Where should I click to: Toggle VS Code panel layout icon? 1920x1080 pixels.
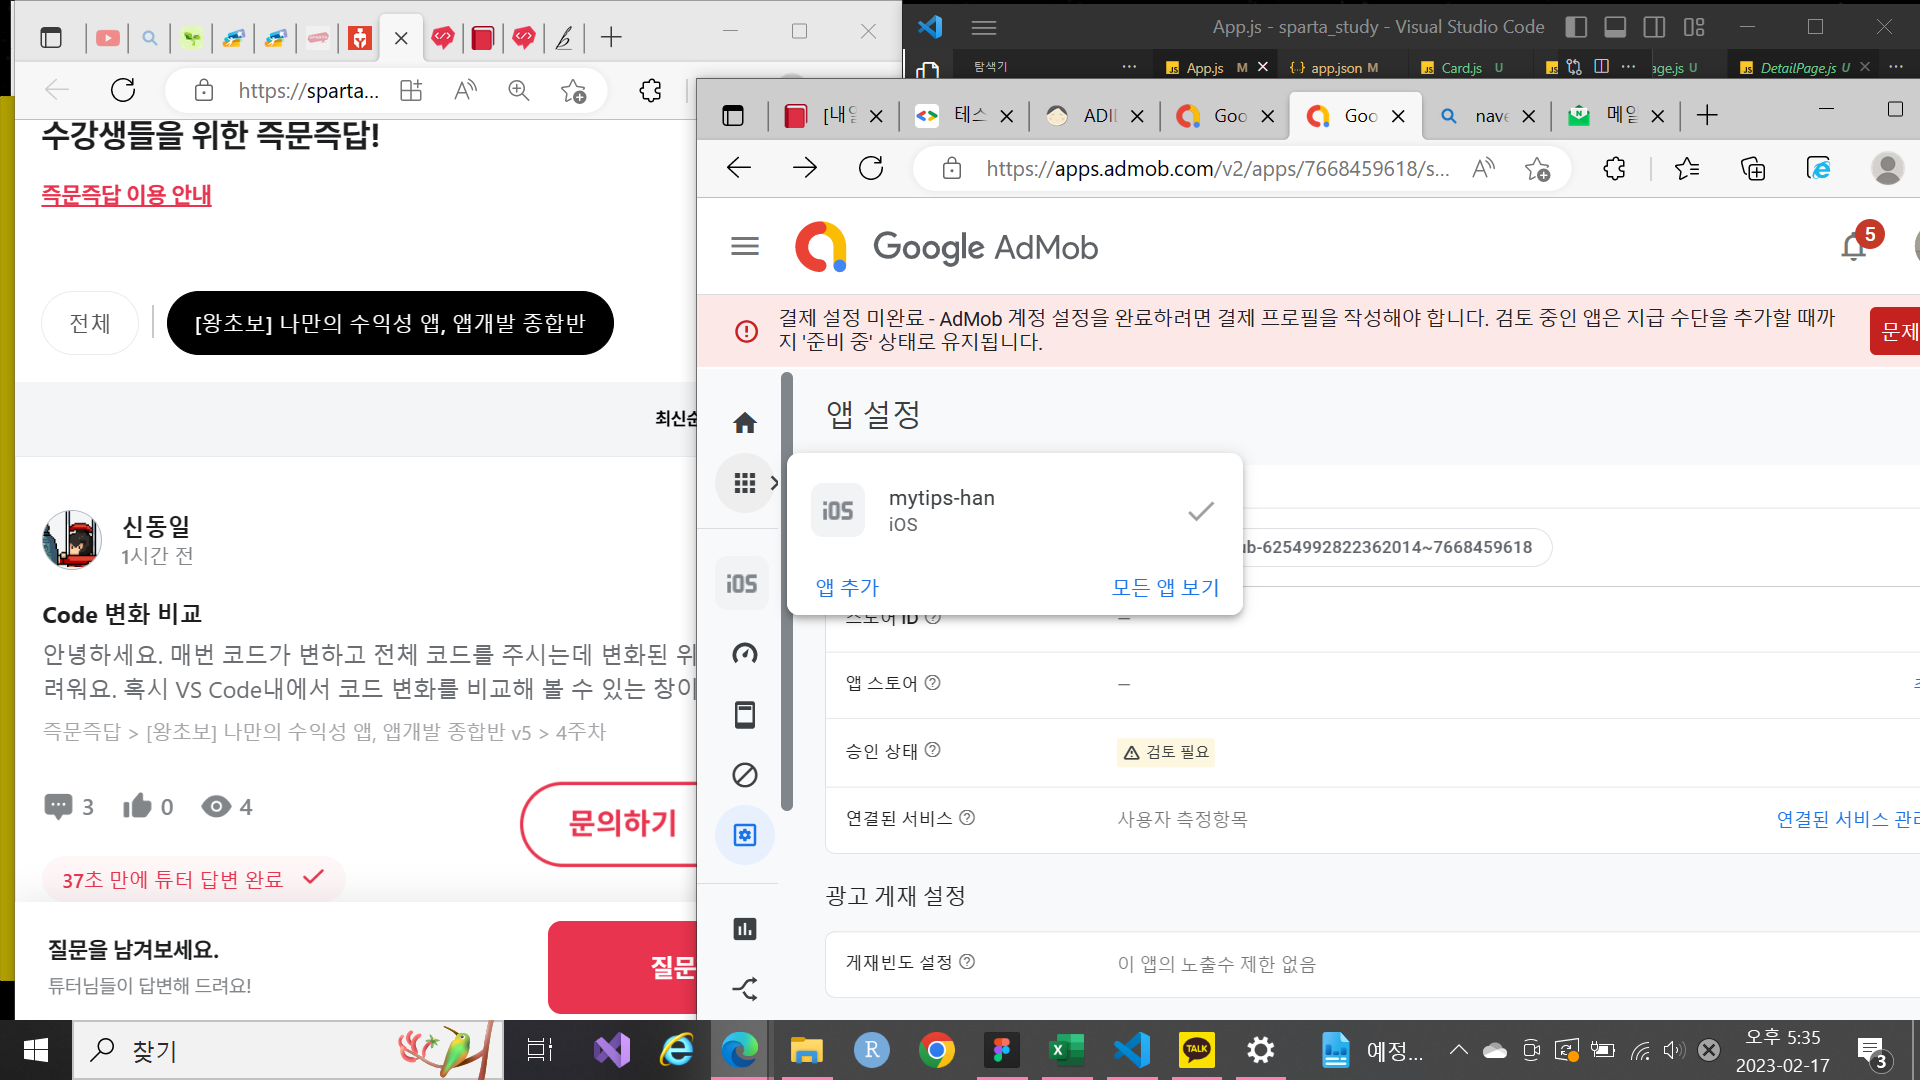tap(1615, 27)
